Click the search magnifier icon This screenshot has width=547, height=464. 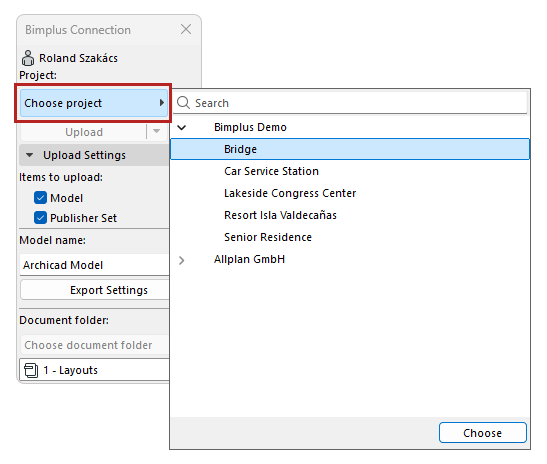pyautogui.click(x=183, y=103)
